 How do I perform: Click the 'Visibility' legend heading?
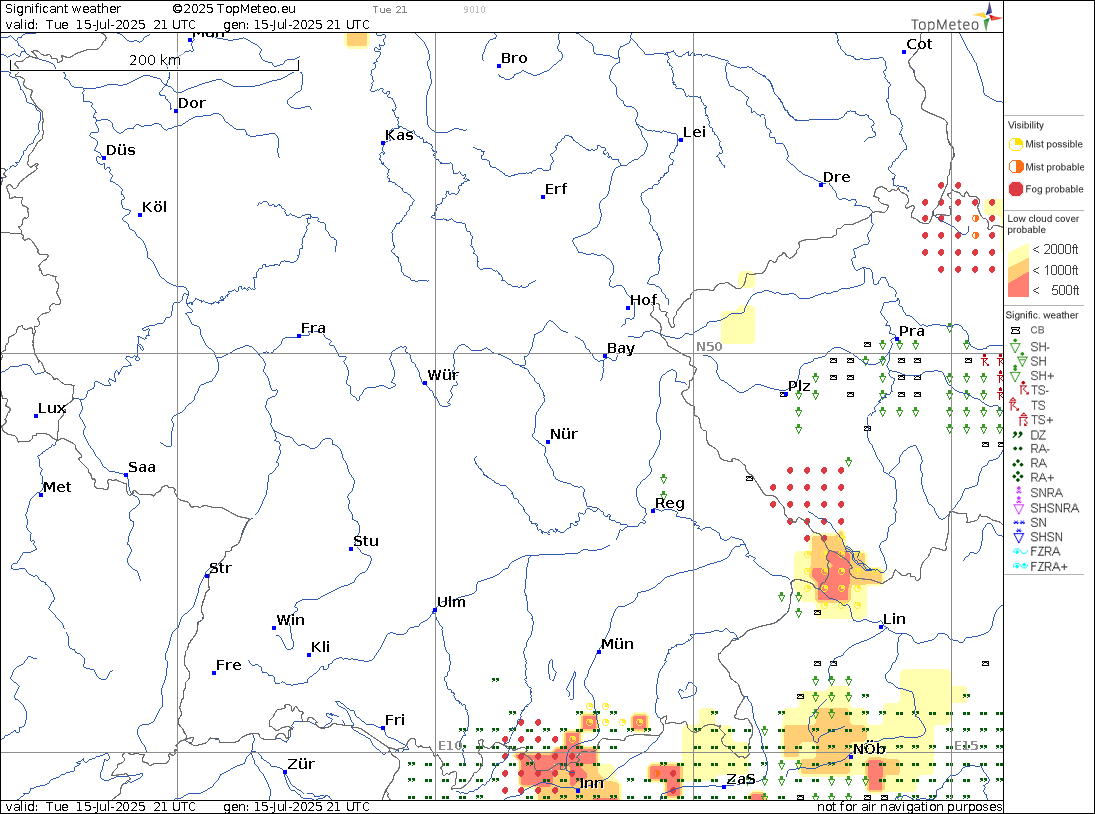(1025, 125)
